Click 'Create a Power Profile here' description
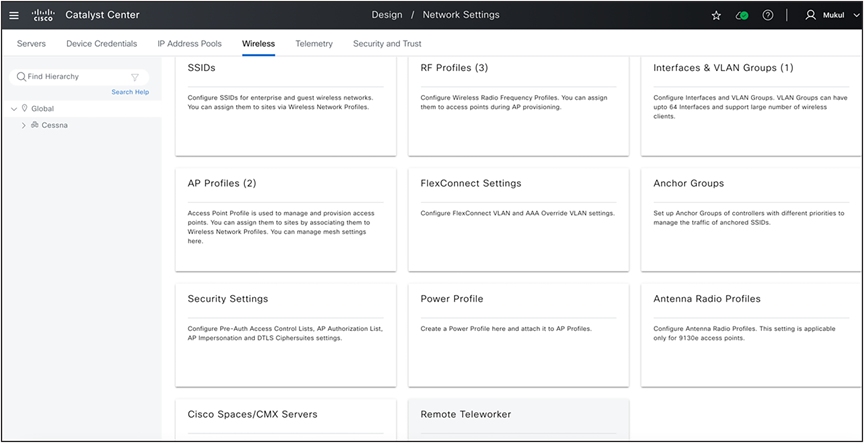The image size is (864, 443). tap(506, 329)
